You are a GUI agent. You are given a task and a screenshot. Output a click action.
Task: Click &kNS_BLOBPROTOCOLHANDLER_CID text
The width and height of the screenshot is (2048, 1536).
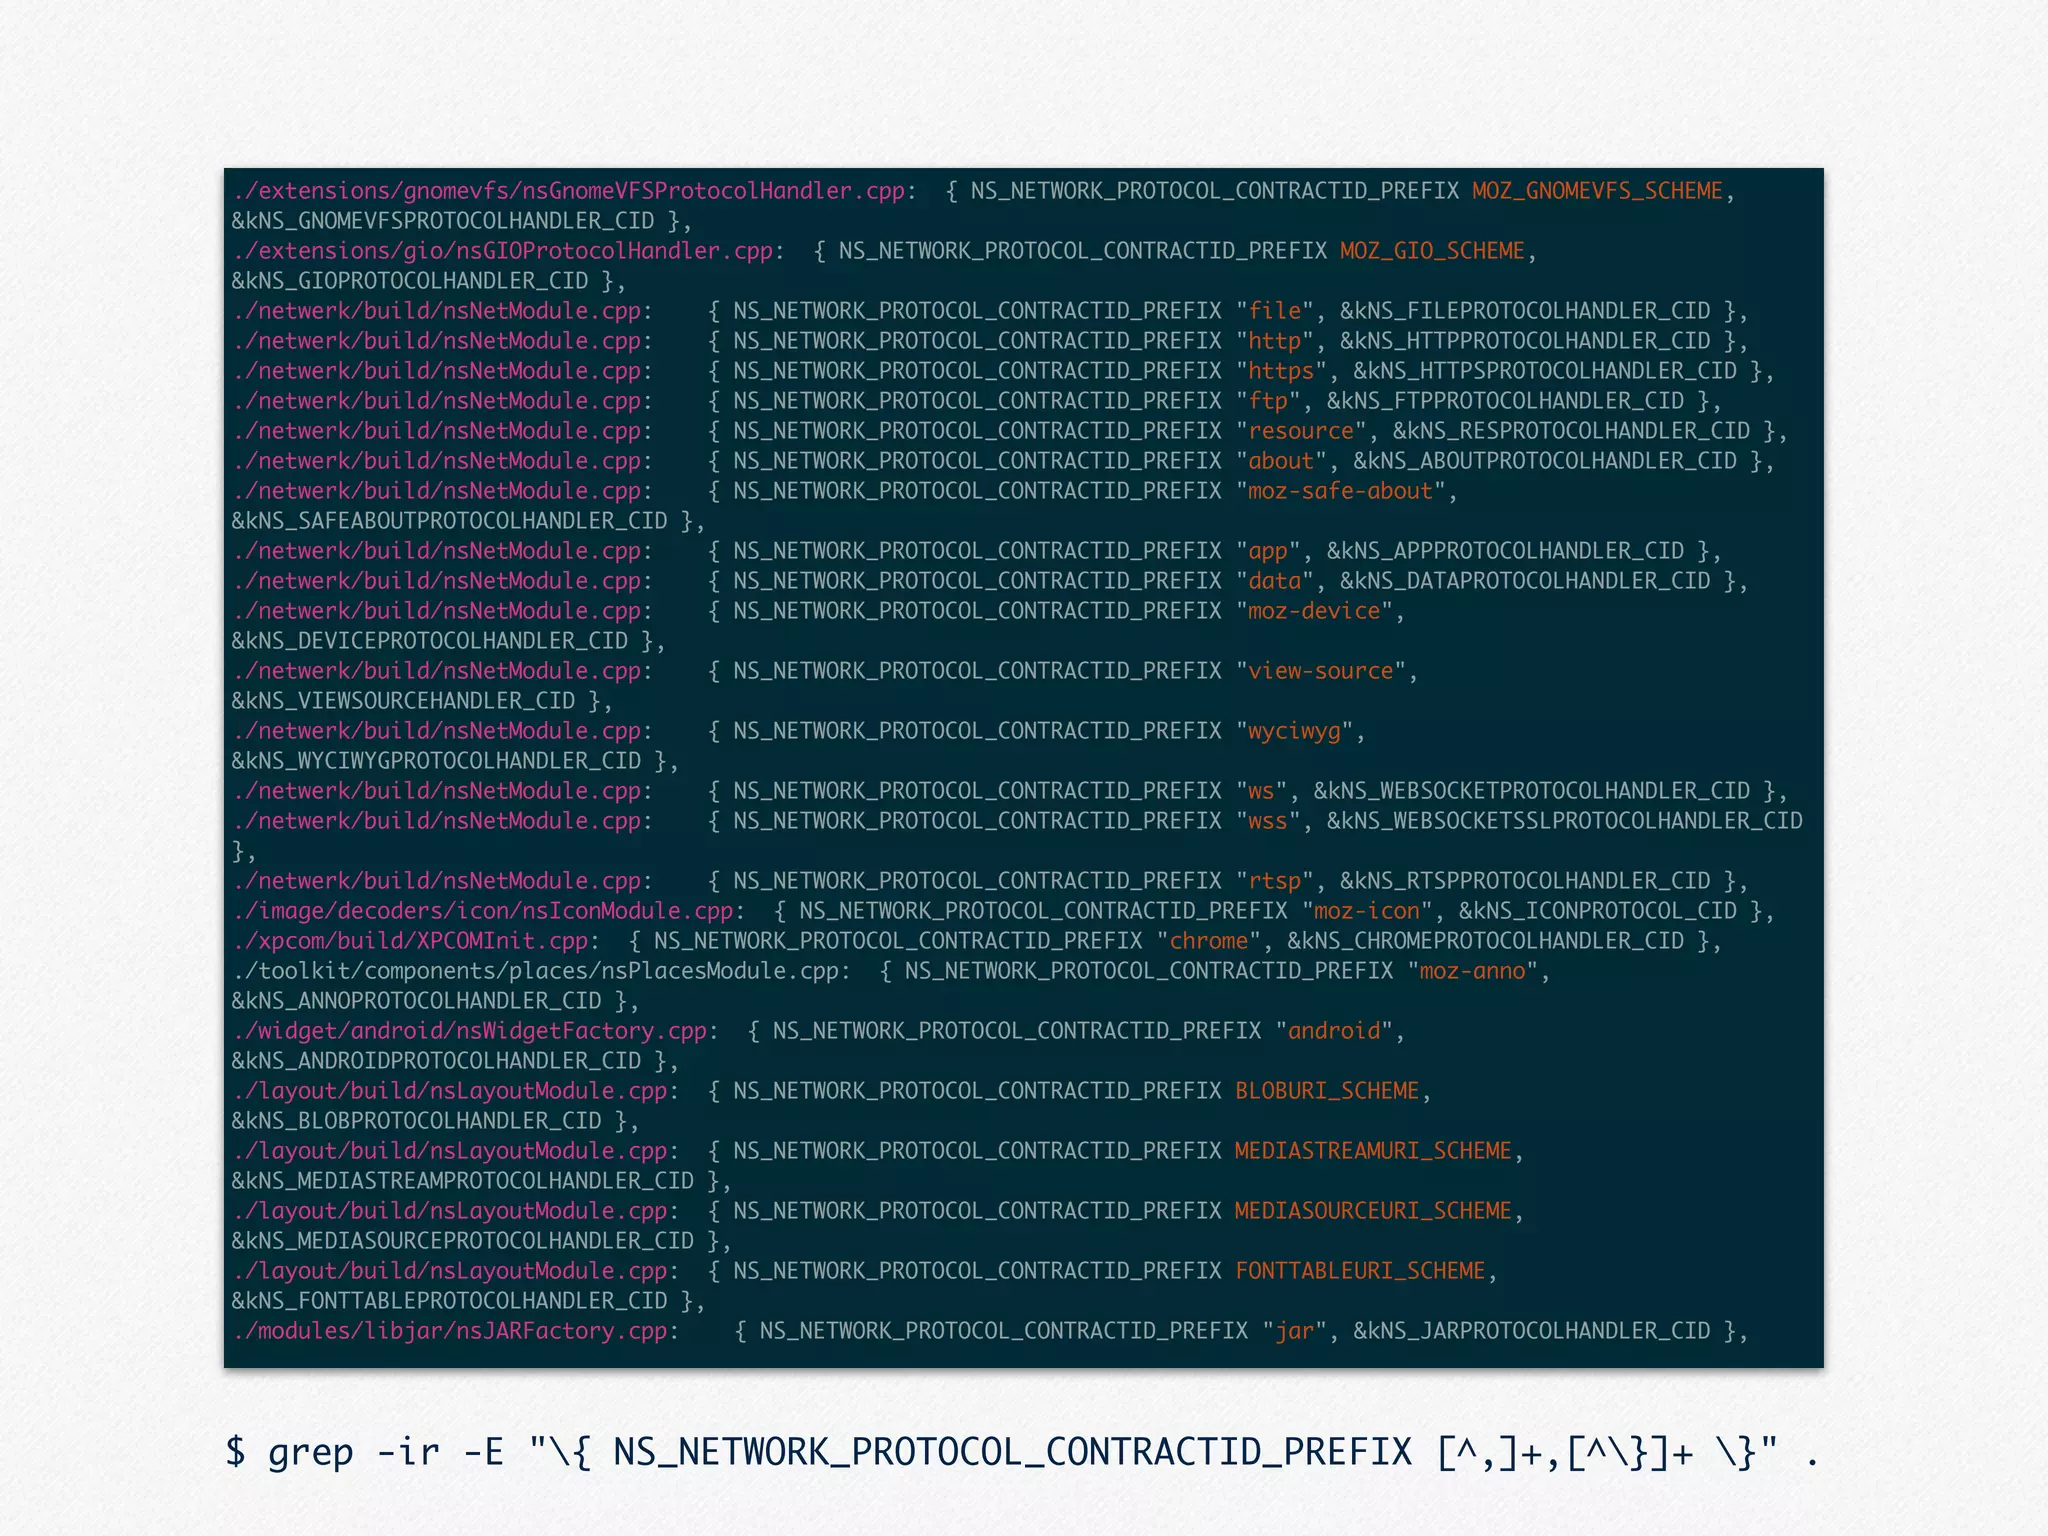(x=416, y=1121)
